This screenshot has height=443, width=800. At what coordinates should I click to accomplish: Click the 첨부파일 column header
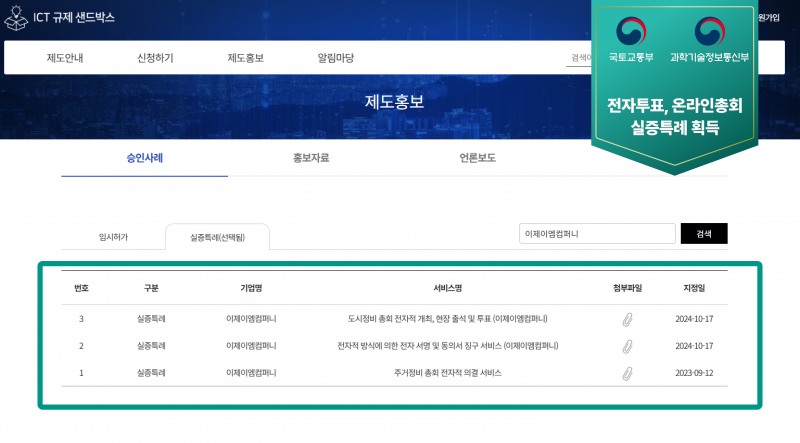[x=628, y=288]
